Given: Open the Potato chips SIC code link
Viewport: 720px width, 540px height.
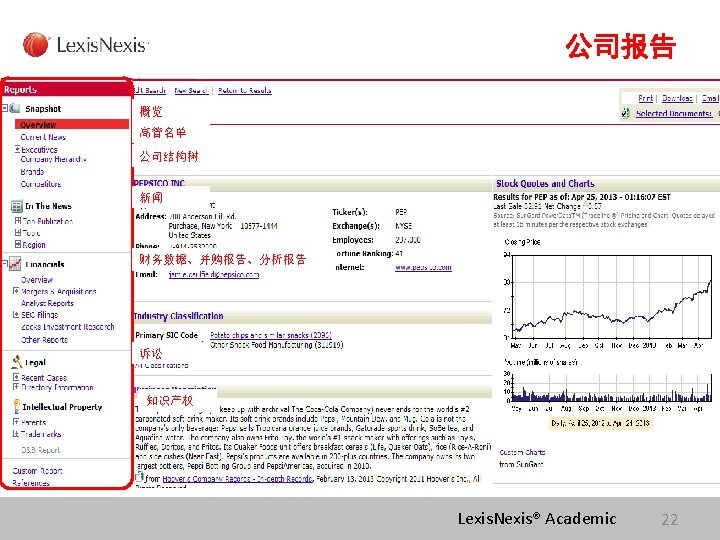Looking at the screenshot, I should coord(270,335).
